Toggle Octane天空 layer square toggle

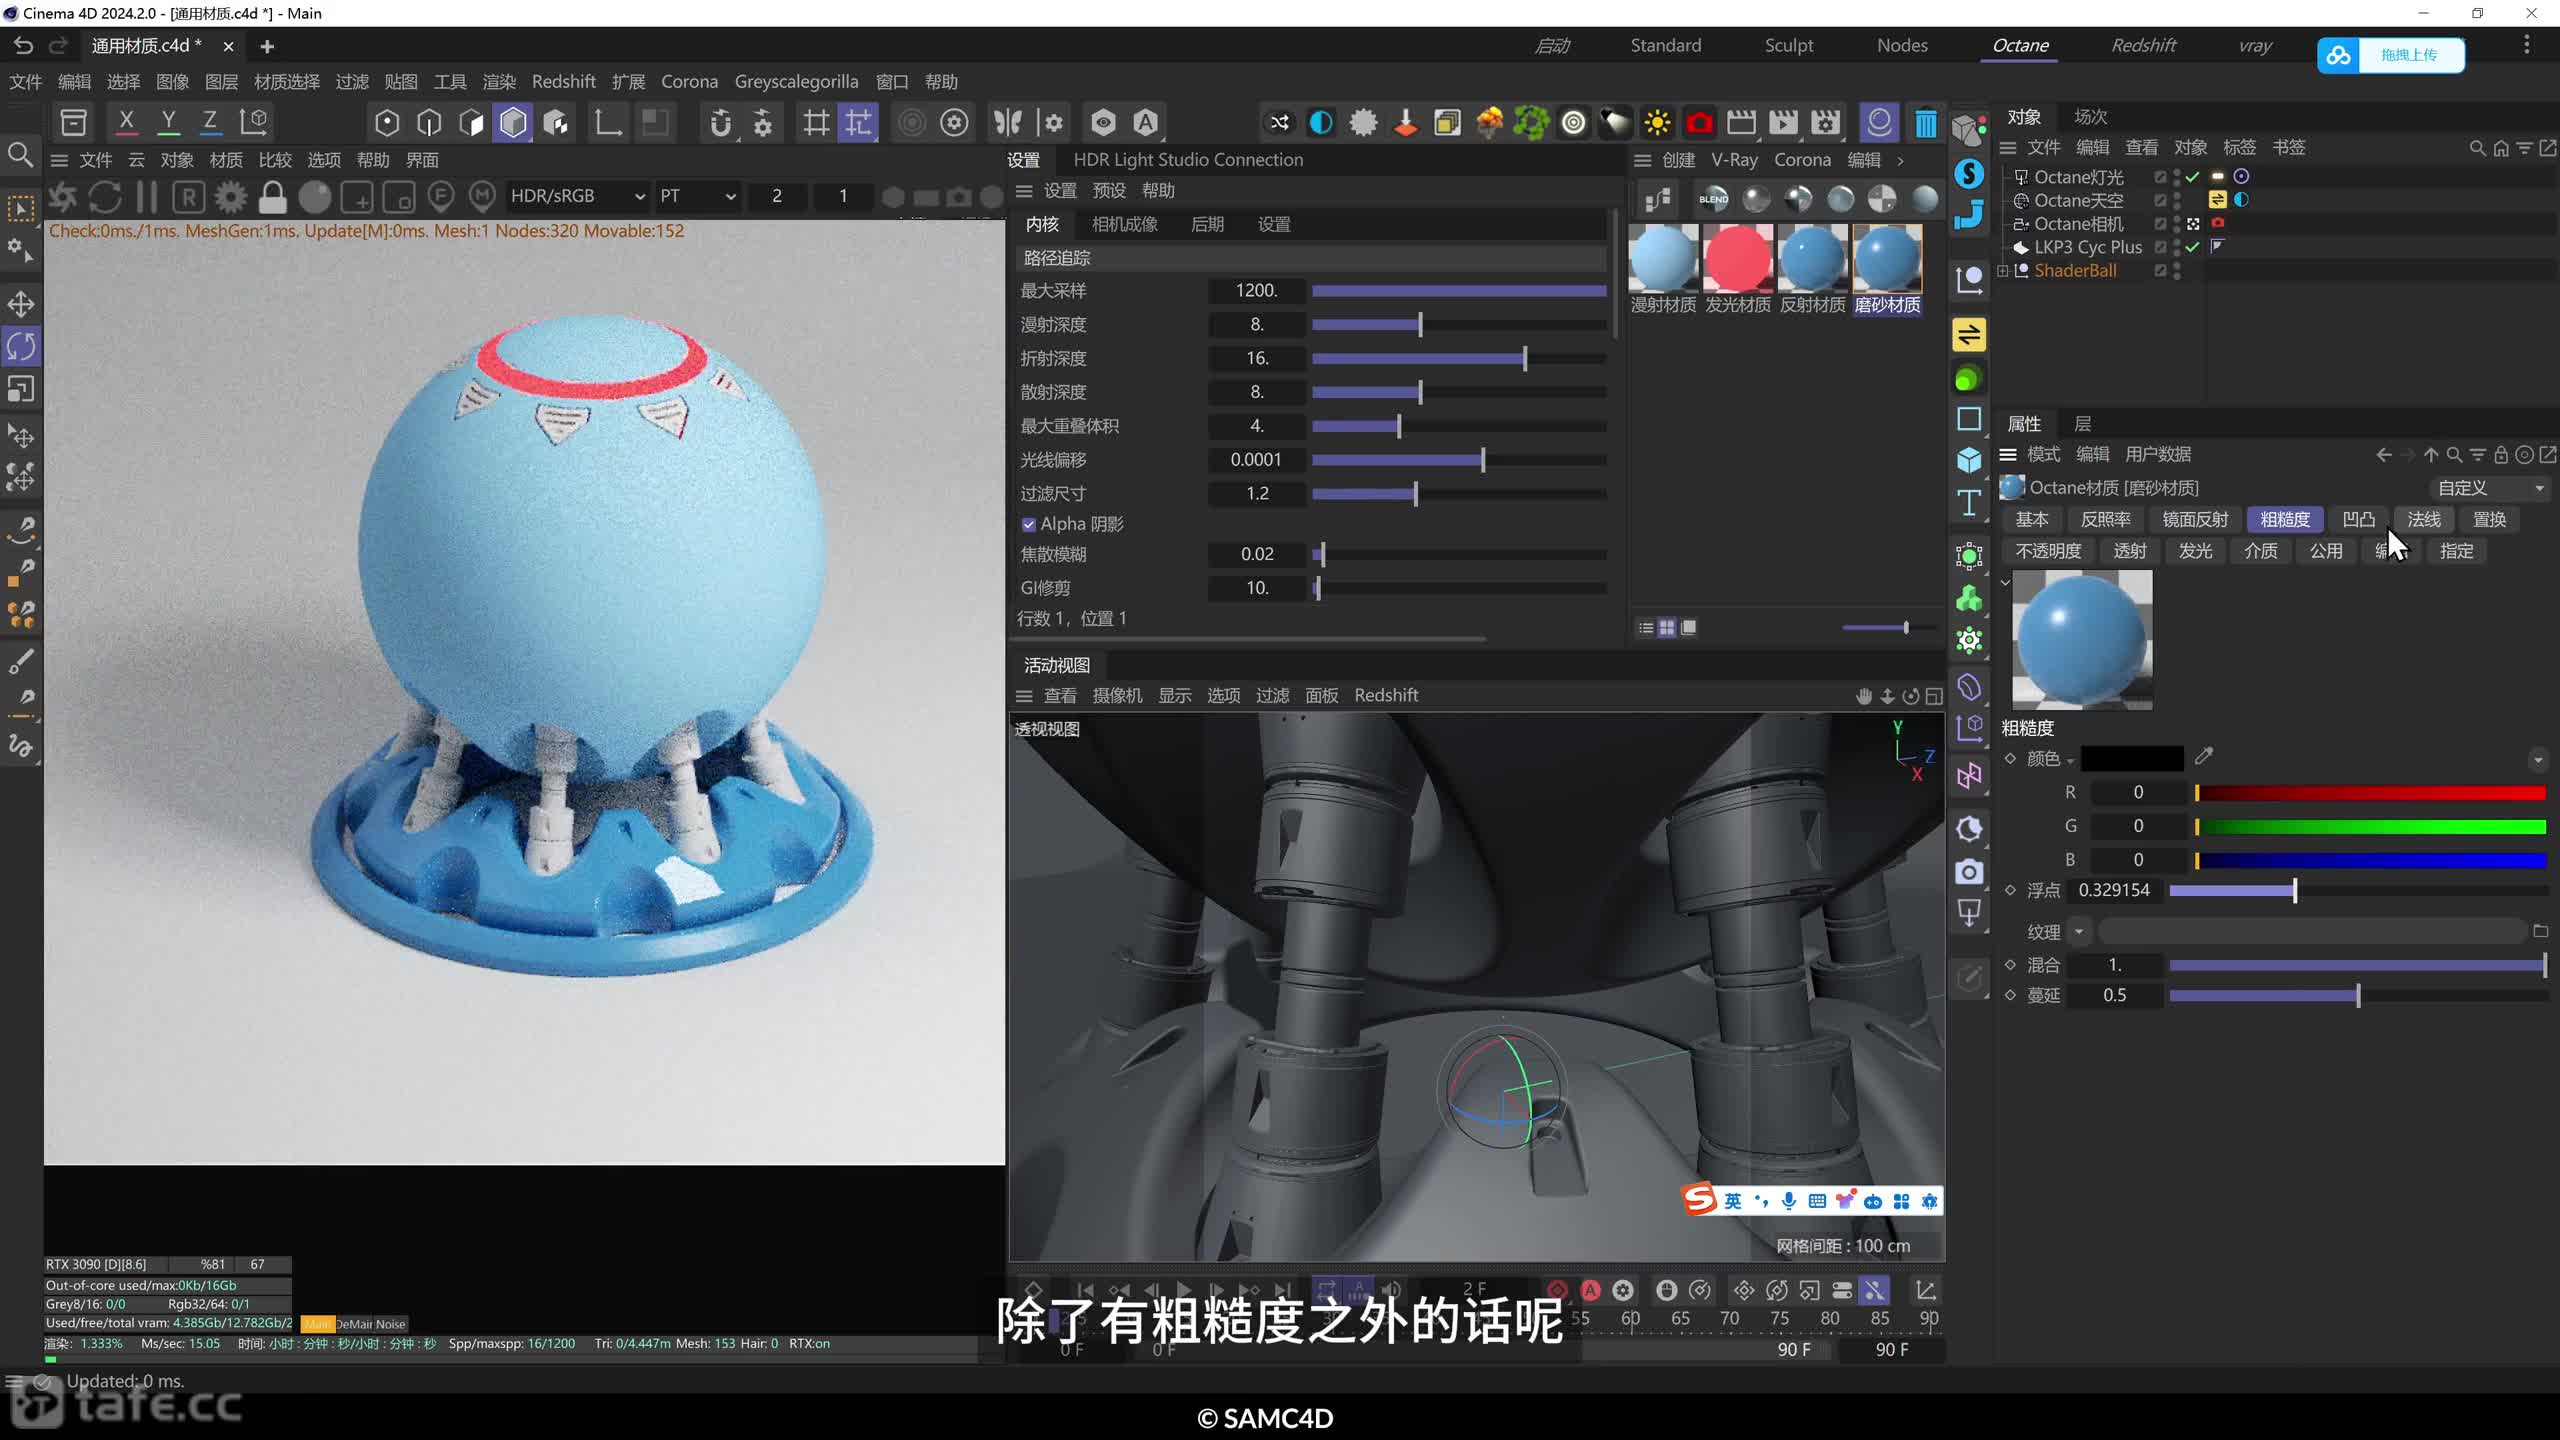(2160, 200)
